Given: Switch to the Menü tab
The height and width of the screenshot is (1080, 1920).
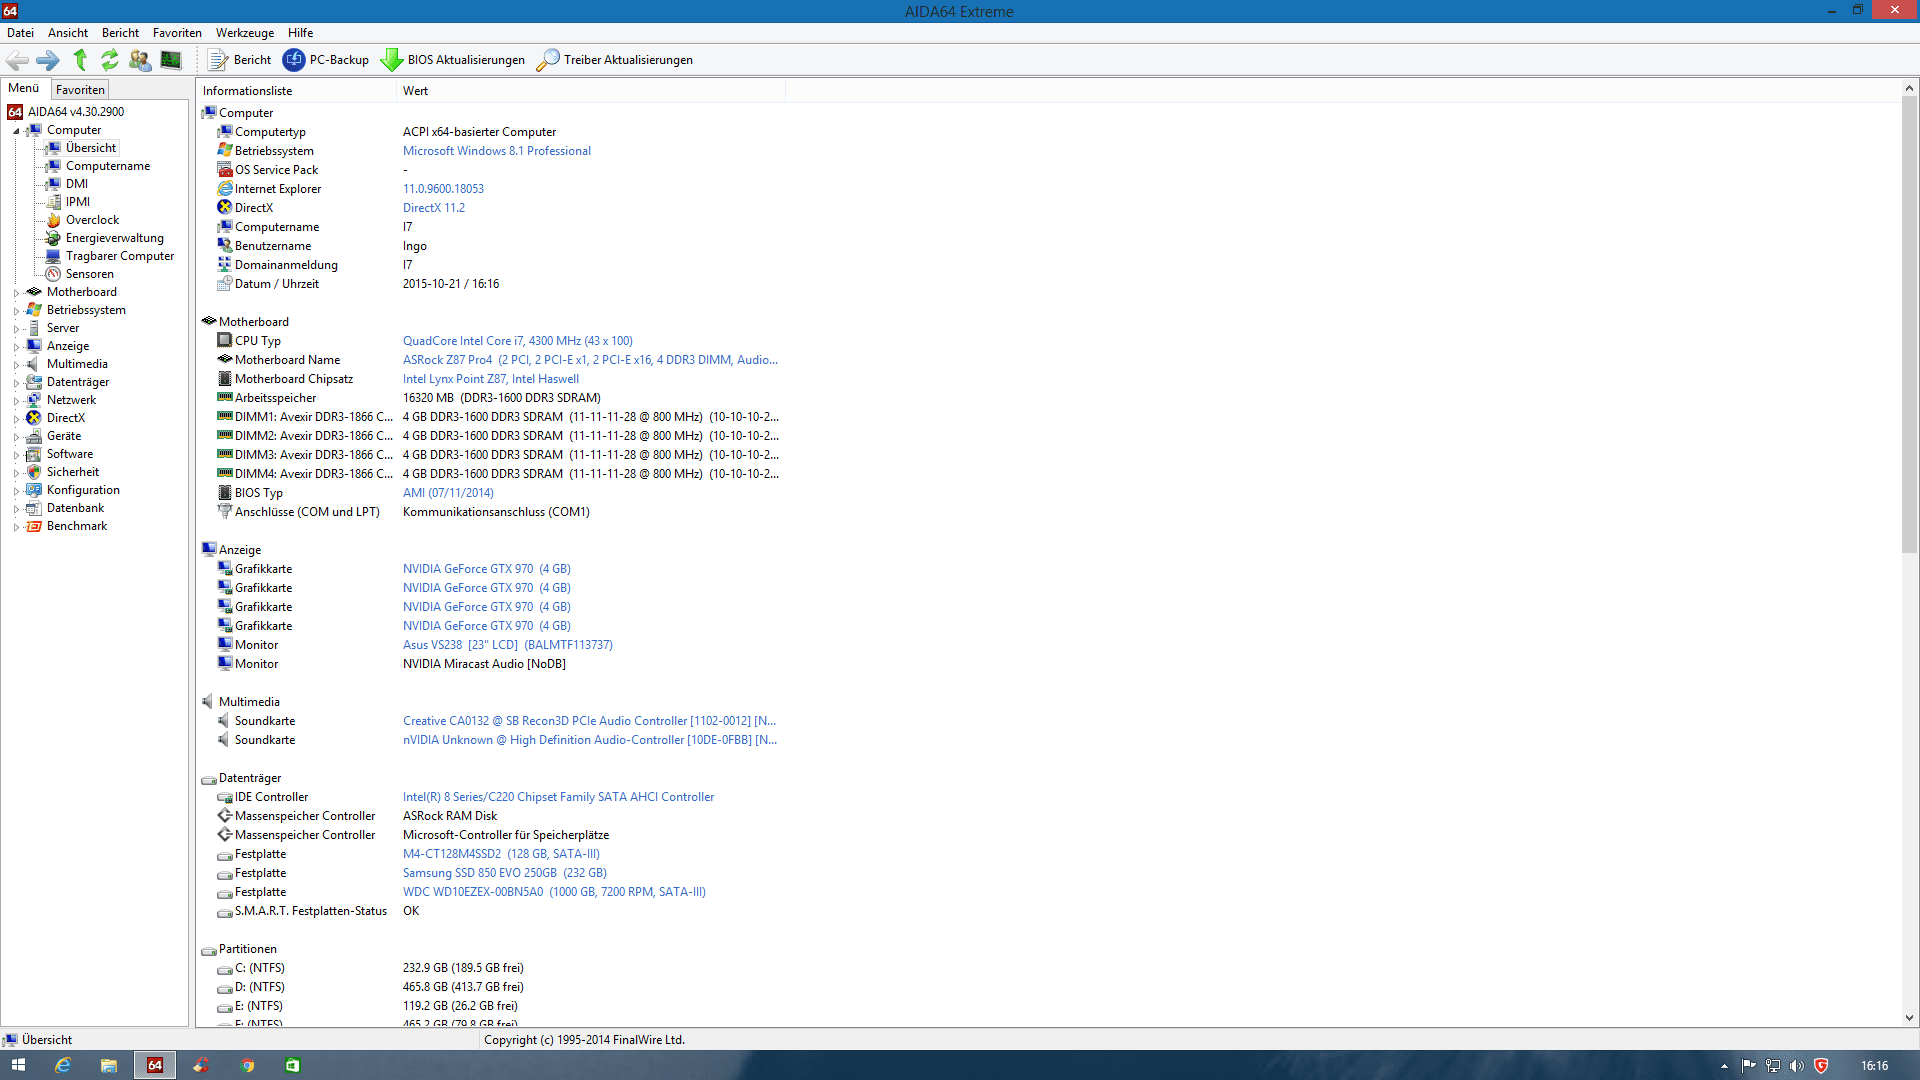Looking at the screenshot, I should pos(24,89).
